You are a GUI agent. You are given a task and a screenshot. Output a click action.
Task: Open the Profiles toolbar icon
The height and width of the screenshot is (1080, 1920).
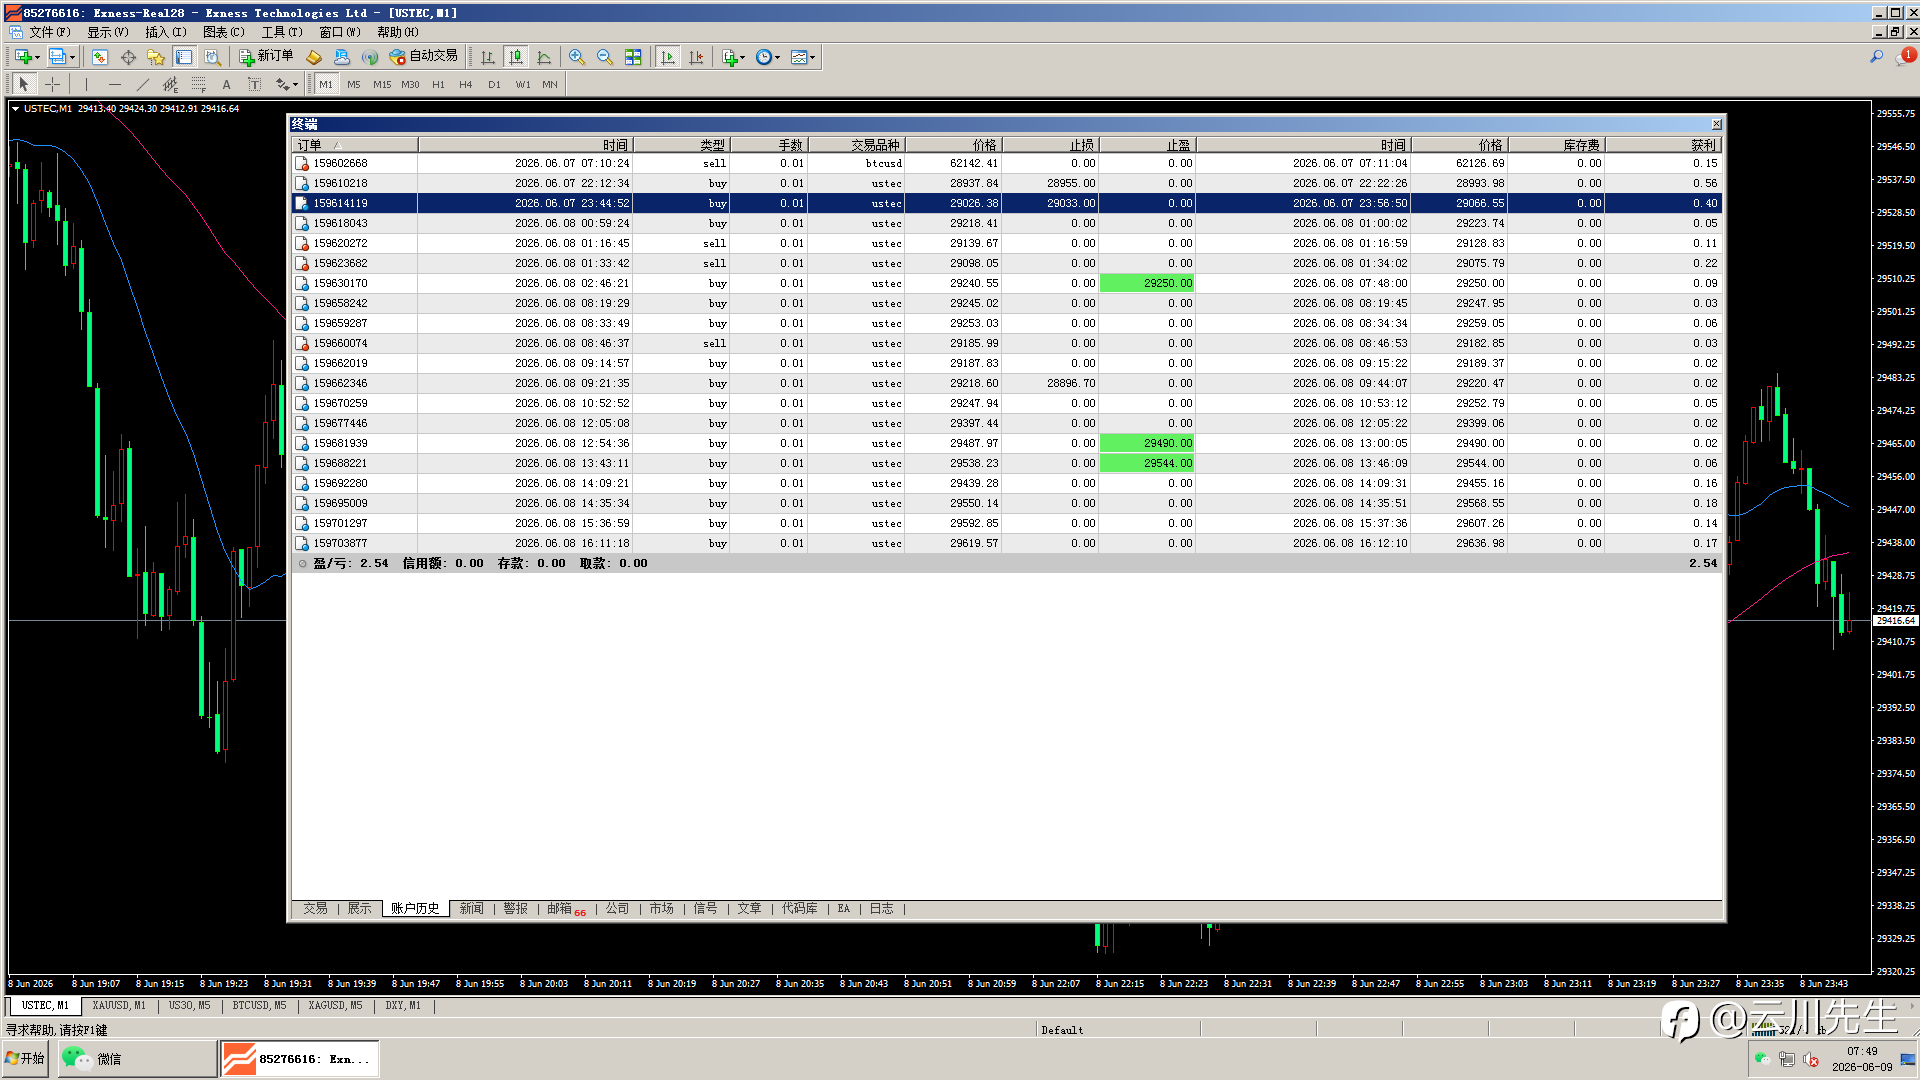click(x=58, y=57)
